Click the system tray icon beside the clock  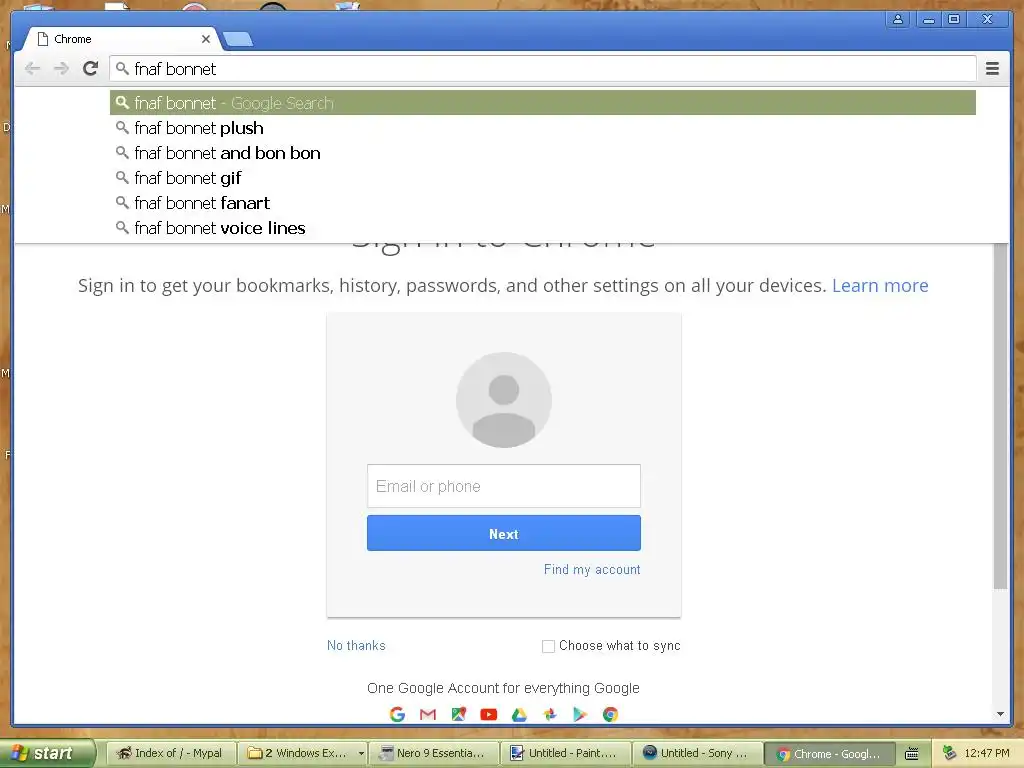950,753
